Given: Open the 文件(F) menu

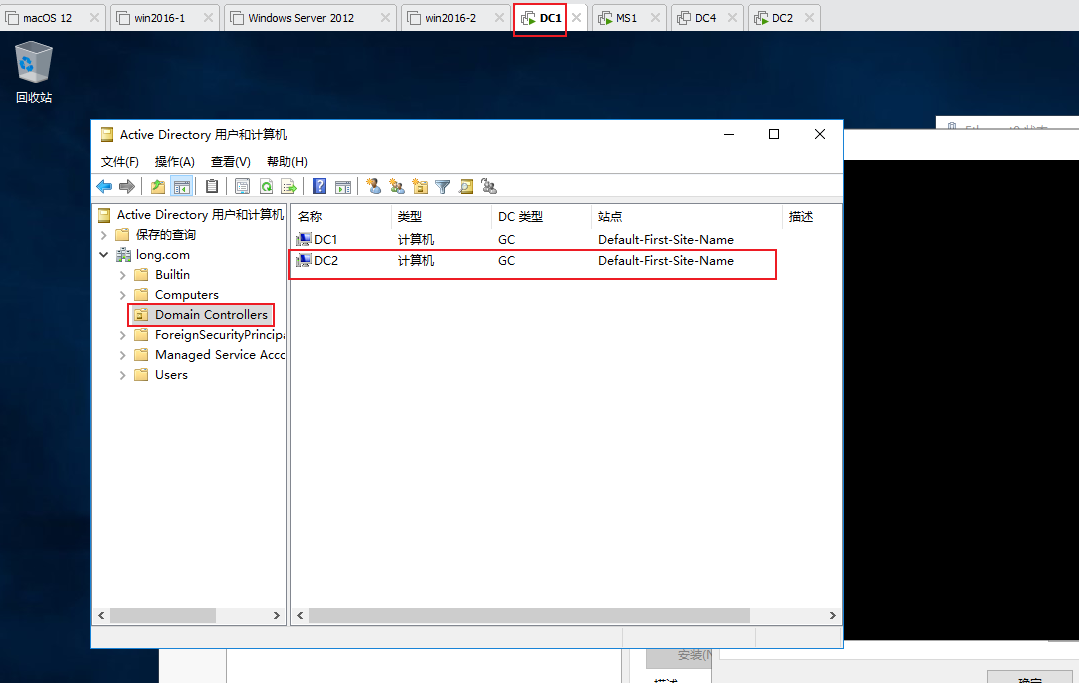Looking at the screenshot, I should pyautogui.click(x=120, y=162).
